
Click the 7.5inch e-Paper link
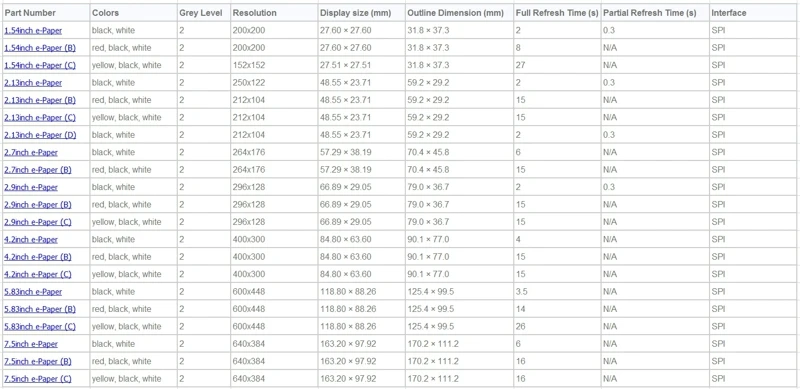tap(31, 344)
